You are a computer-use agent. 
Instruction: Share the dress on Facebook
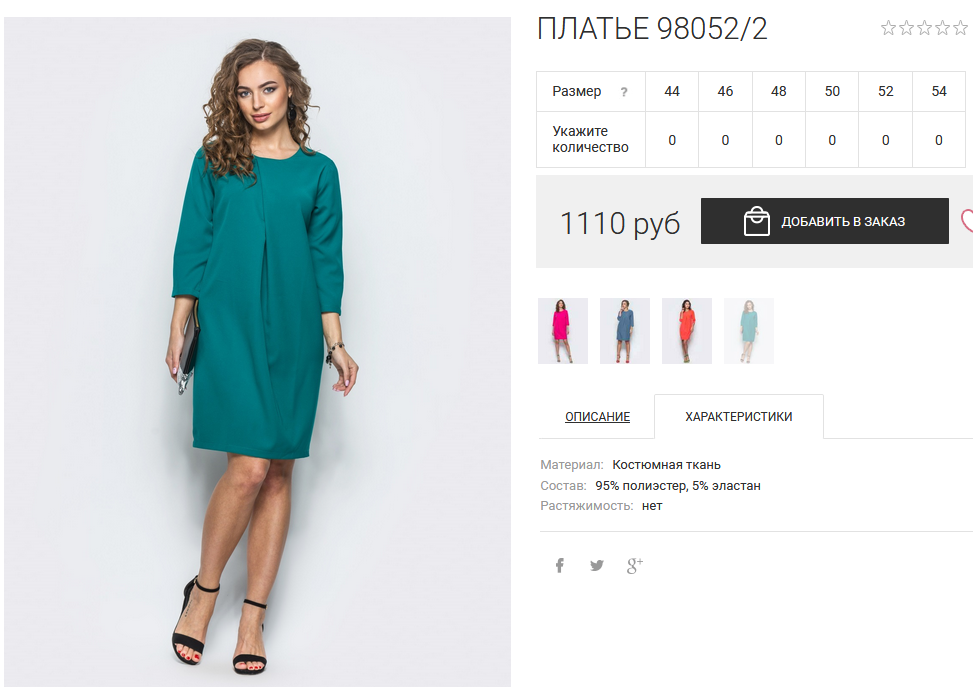click(x=560, y=565)
